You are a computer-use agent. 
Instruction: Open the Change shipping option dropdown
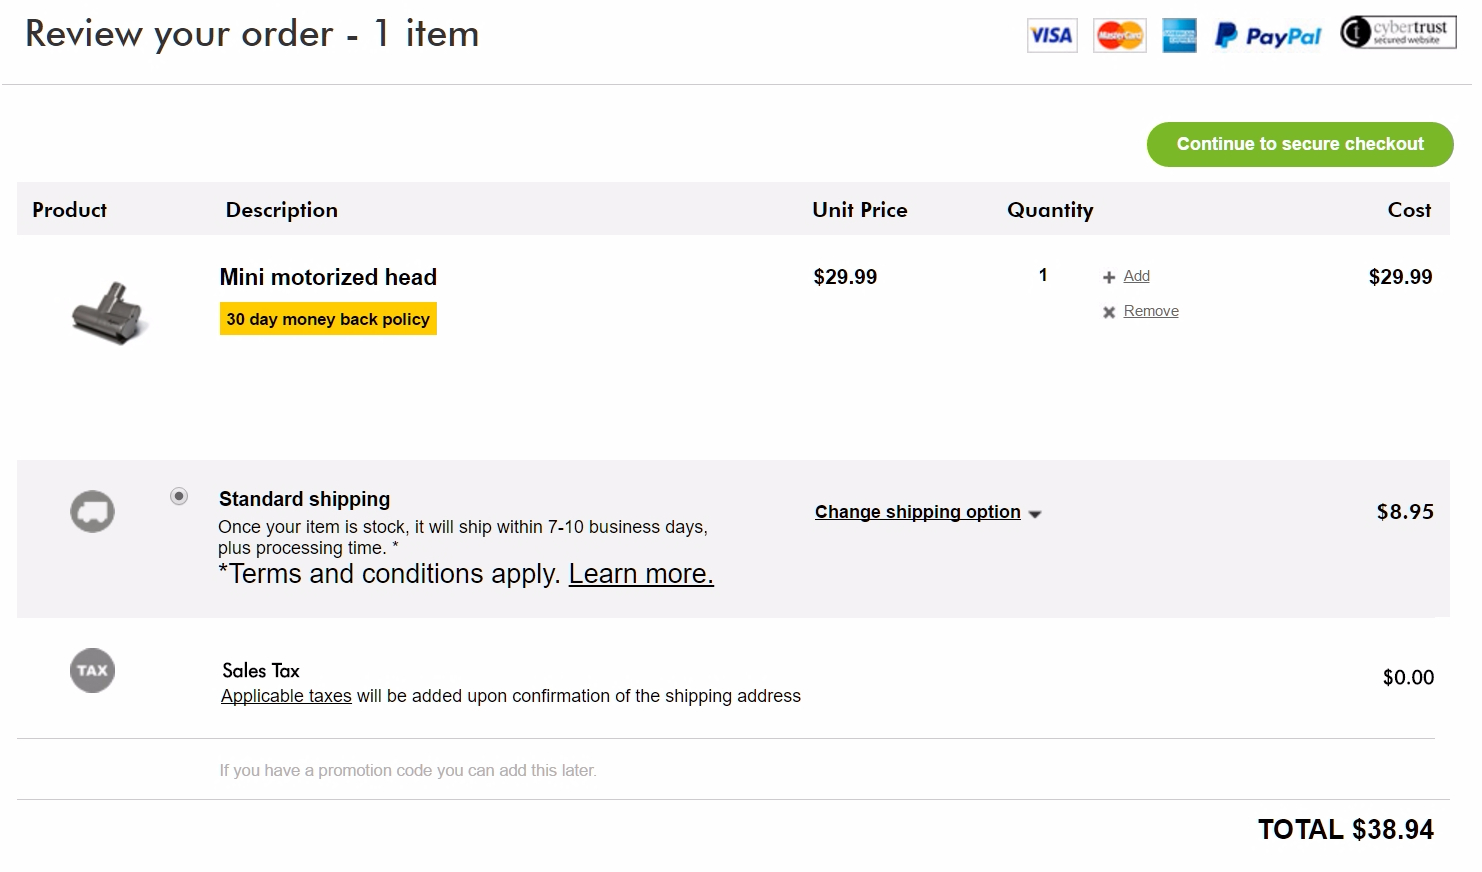tap(917, 512)
